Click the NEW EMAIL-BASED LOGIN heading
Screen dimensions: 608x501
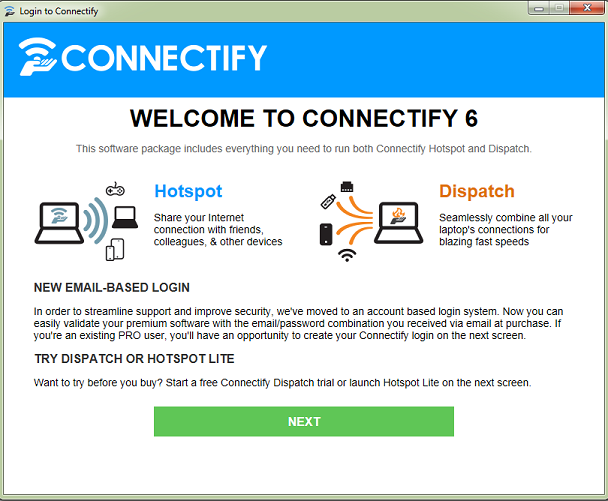(112, 287)
